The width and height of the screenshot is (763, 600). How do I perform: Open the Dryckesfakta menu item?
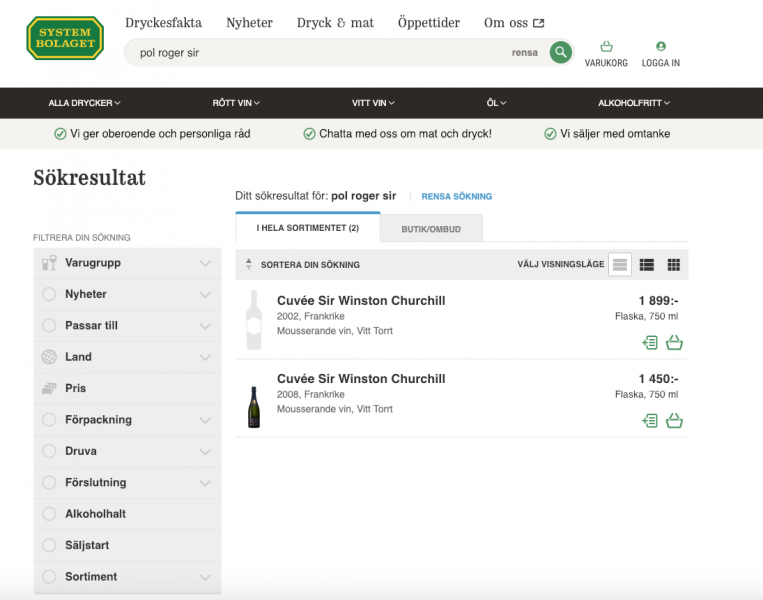coord(164,23)
